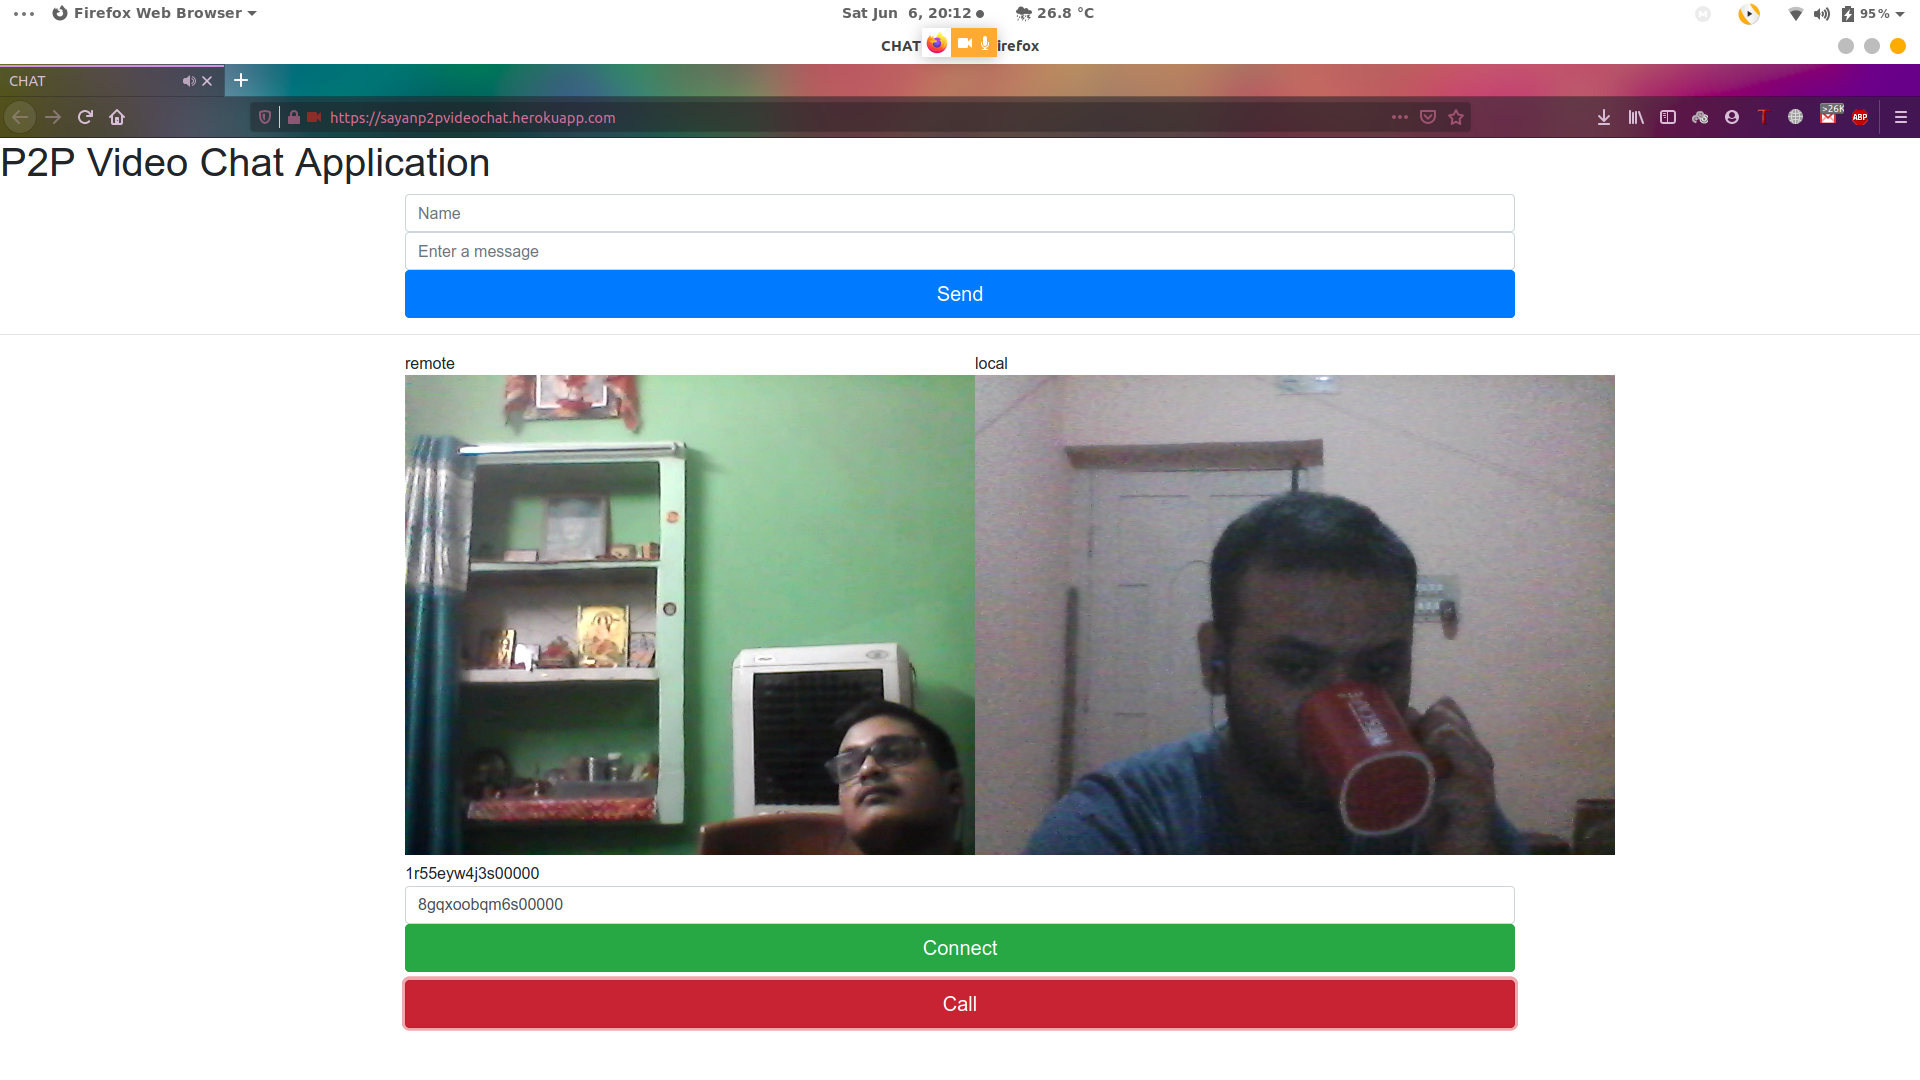Open a new tab with plus
1920x1080 pixels.
point(241,80)
